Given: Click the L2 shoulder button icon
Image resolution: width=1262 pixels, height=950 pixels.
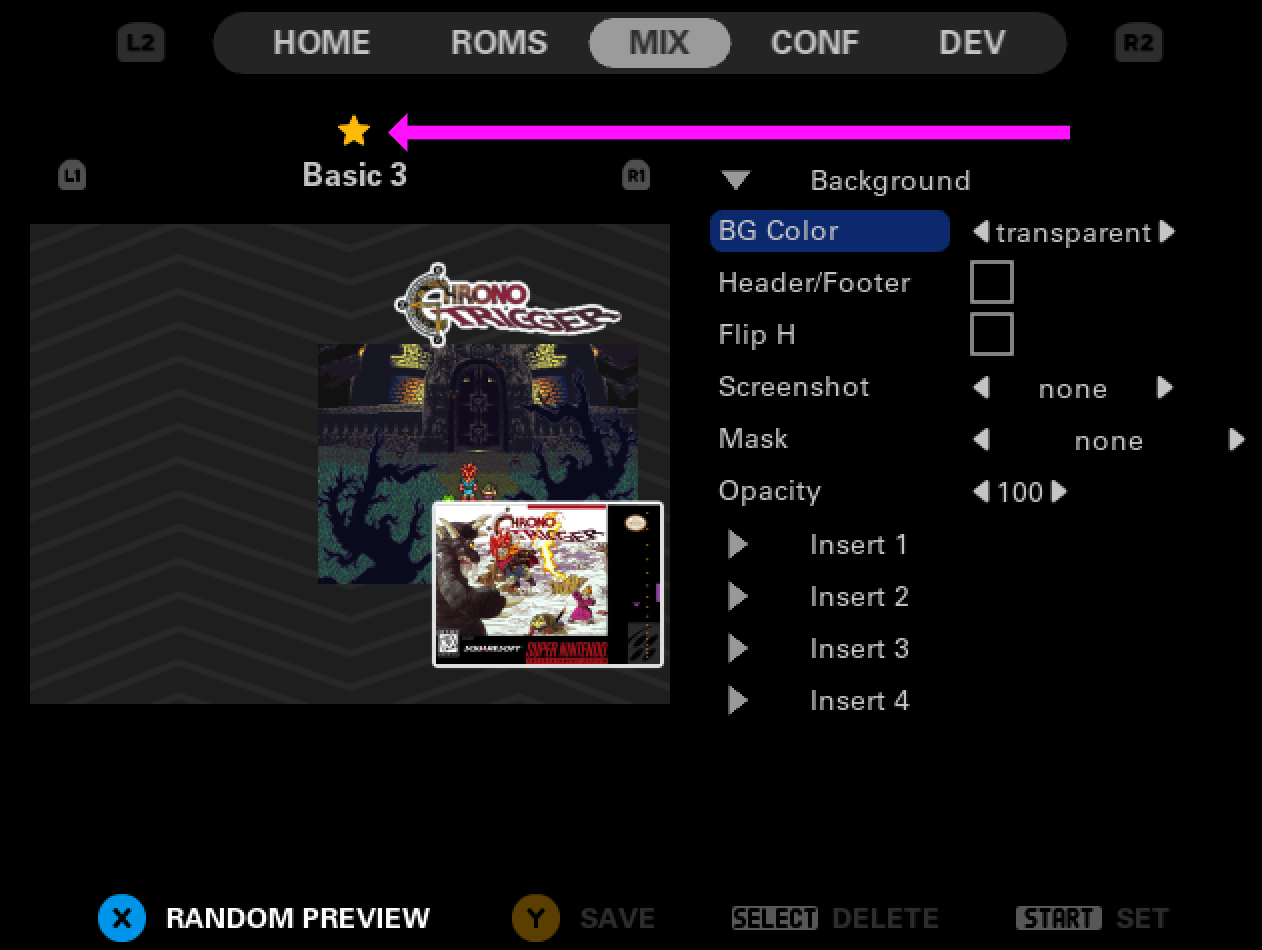Looking at the screenshot, I should [141, 43].
